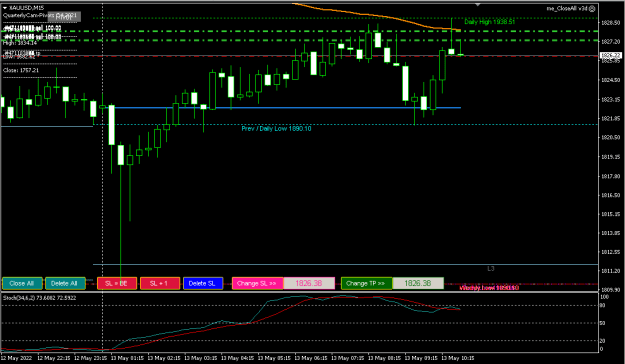Select the Prev / Daily Low label
The width and height of the screenshot is (625, 364).
[276, 129]
